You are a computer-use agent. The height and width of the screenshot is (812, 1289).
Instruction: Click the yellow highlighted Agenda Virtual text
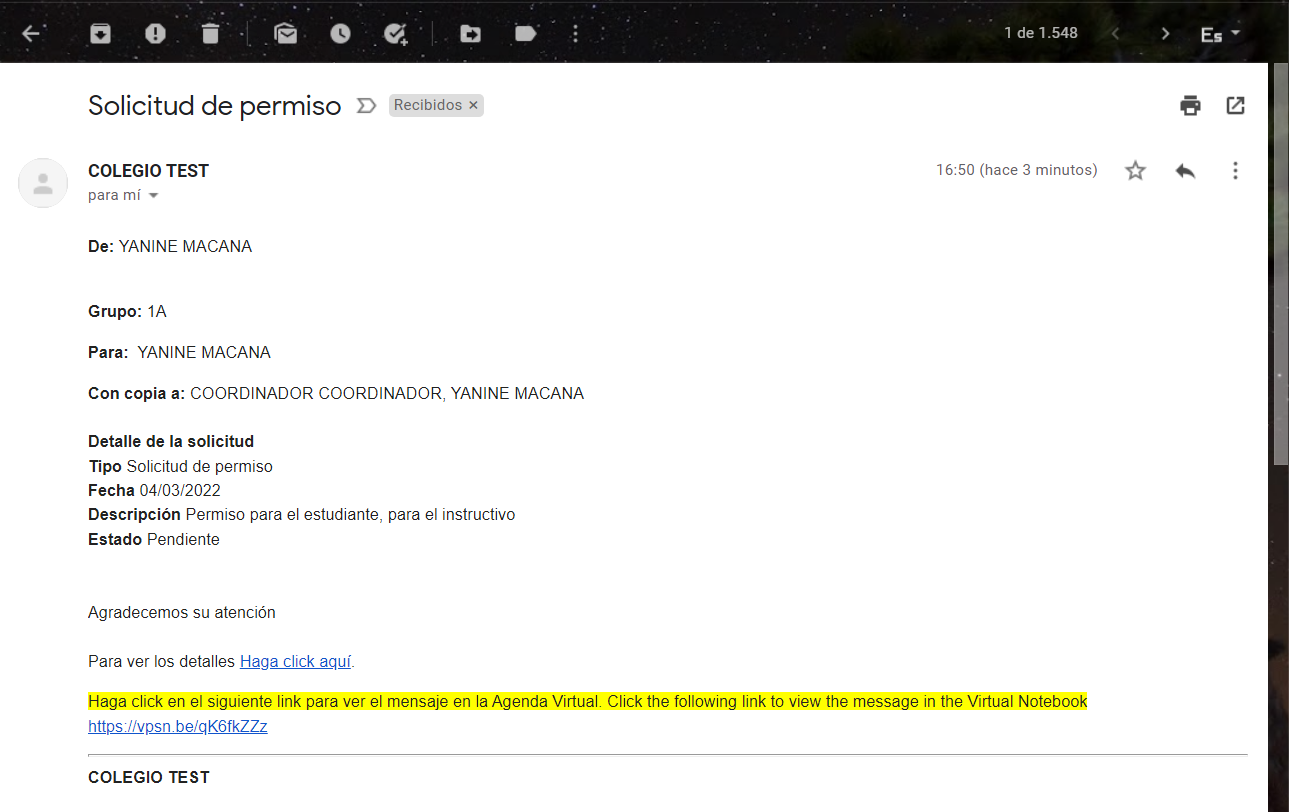click(588, 701)
